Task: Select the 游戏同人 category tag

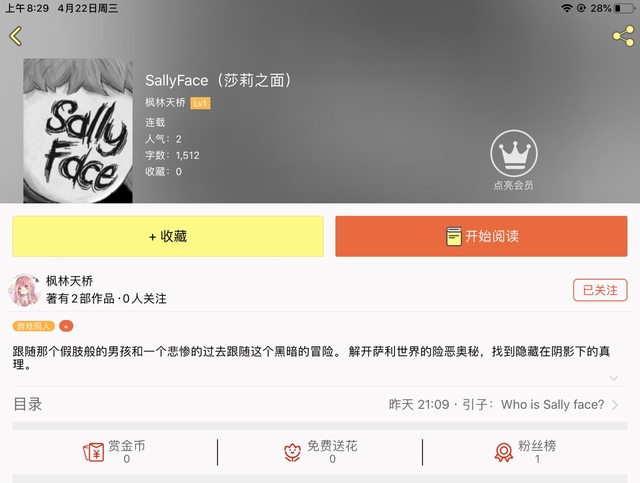Action: (33, 326)
